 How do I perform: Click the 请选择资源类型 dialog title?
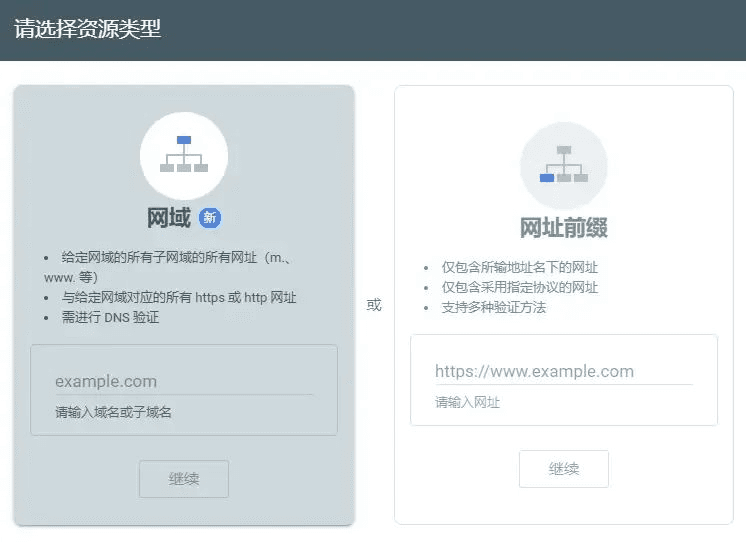[88, 29]
